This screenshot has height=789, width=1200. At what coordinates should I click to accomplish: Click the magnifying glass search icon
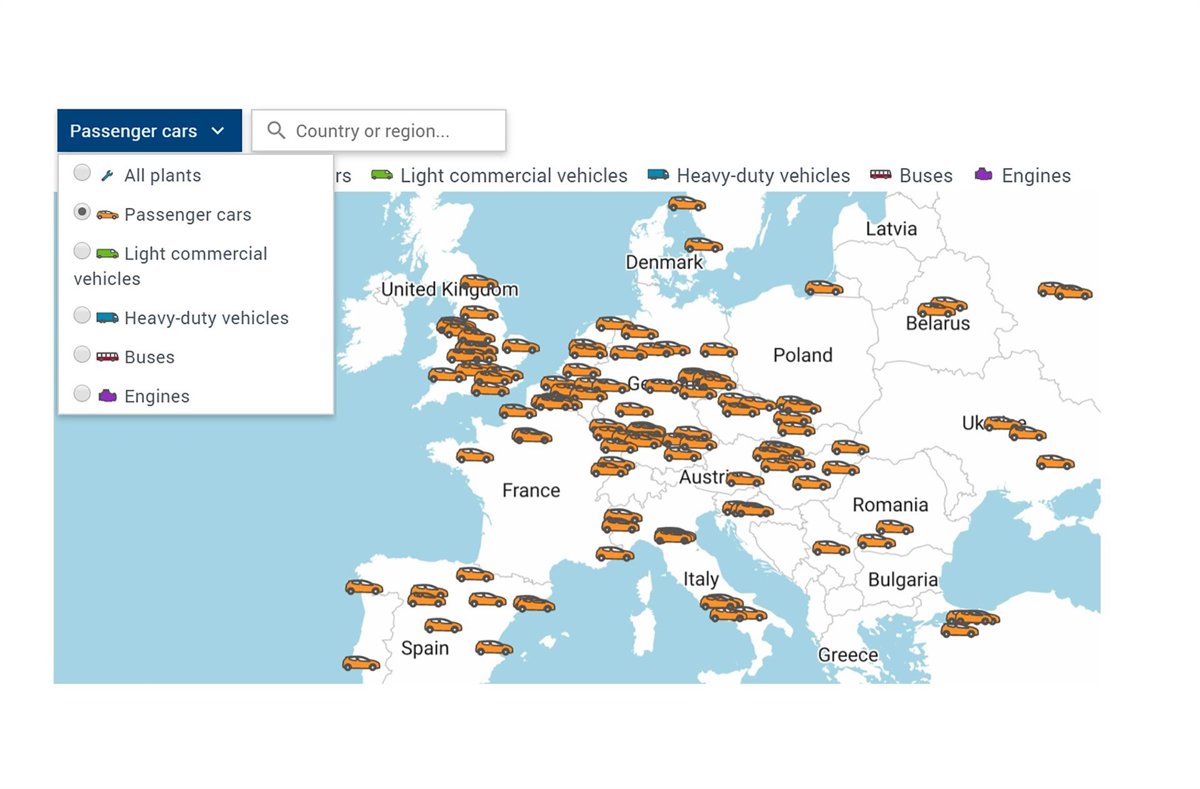coord(276,131)
